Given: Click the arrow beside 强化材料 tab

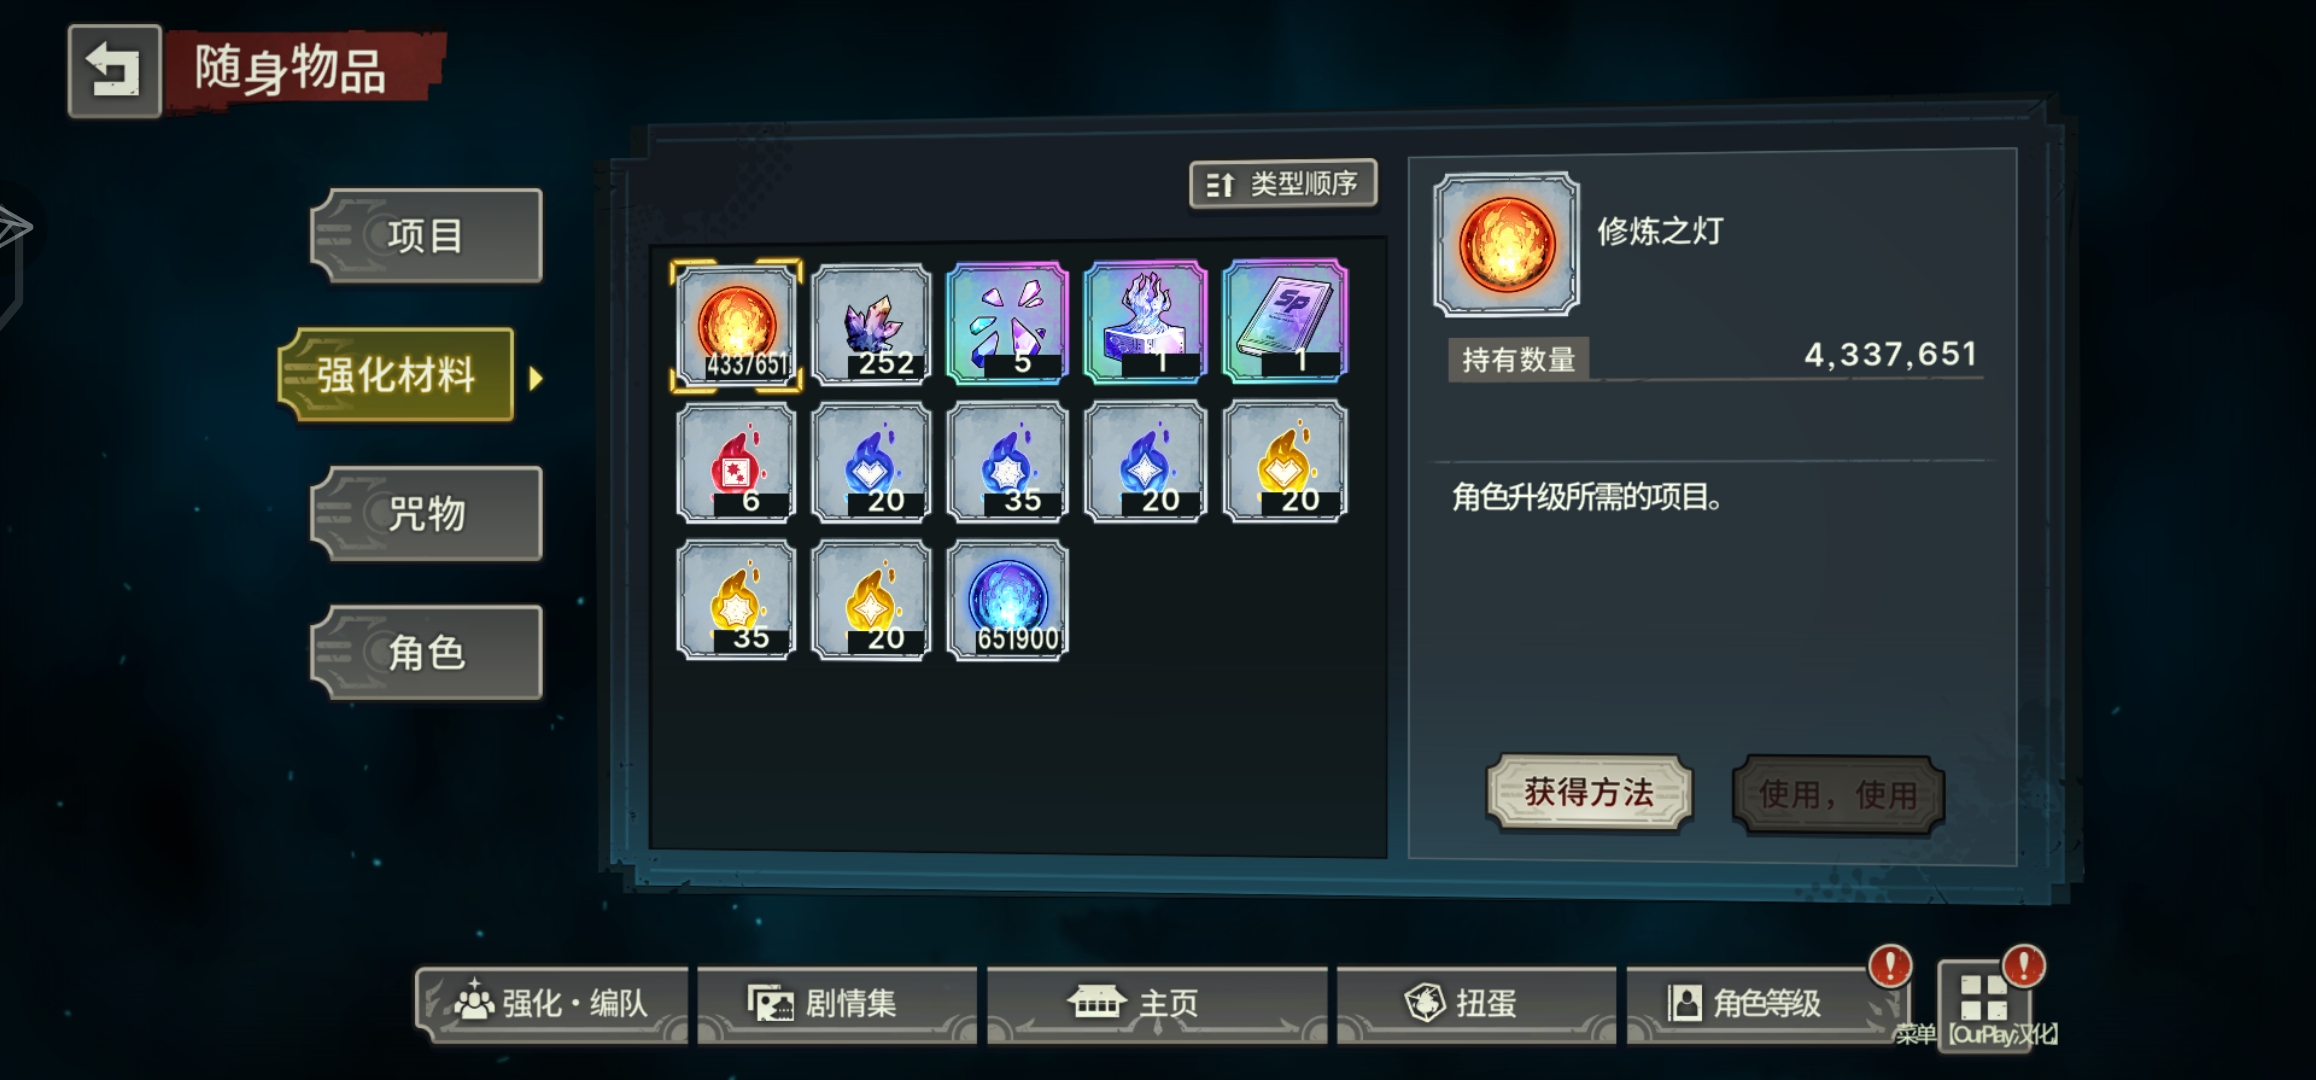Looking at the screenshot, I should pyautogui.click(x=536, y=378).
